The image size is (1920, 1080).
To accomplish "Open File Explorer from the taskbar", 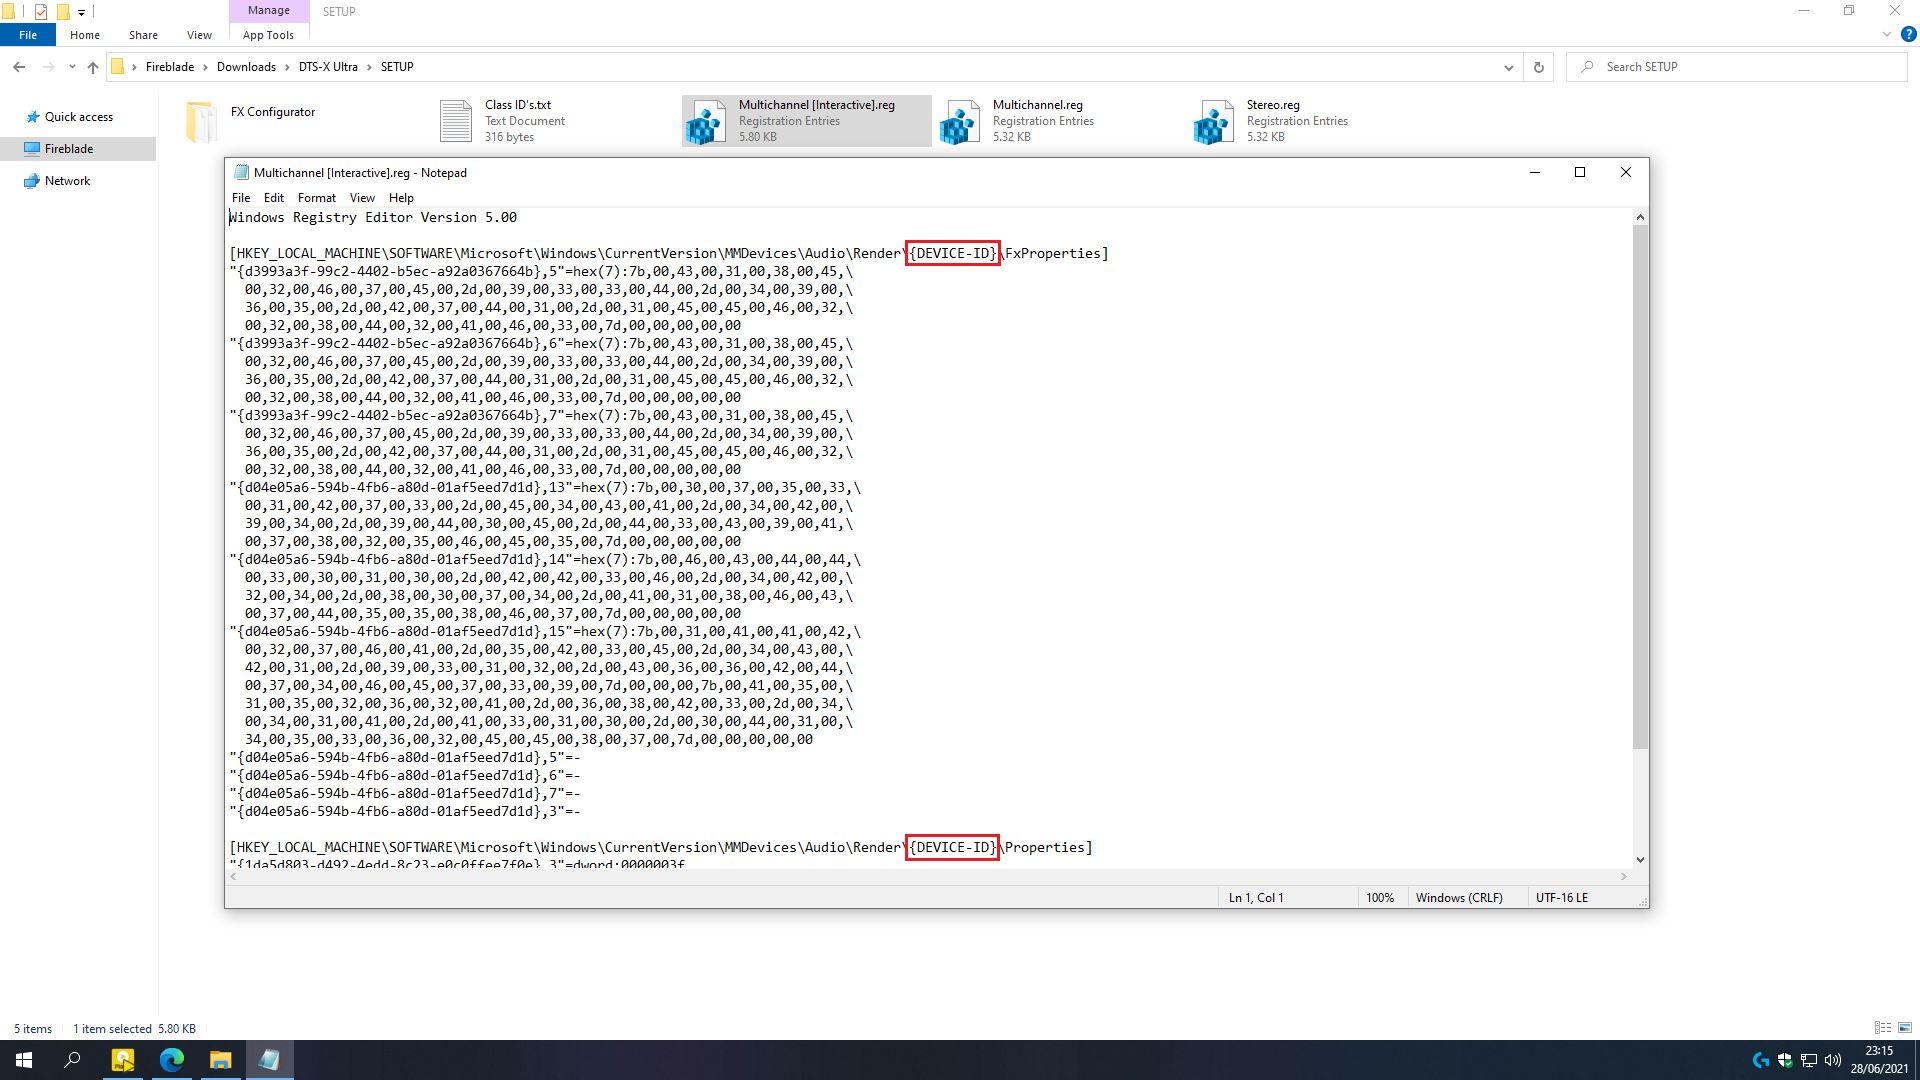I will click(x=220, y=1060).
